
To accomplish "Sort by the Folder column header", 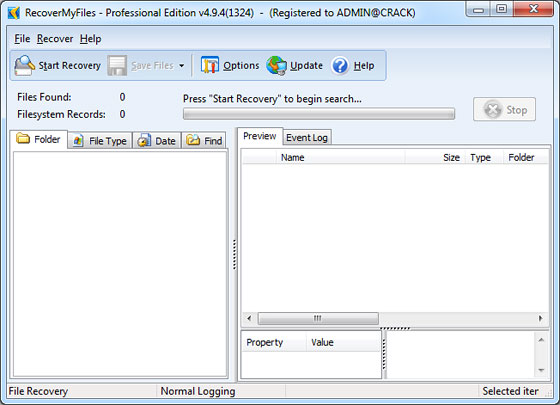I will click(526, 158).
